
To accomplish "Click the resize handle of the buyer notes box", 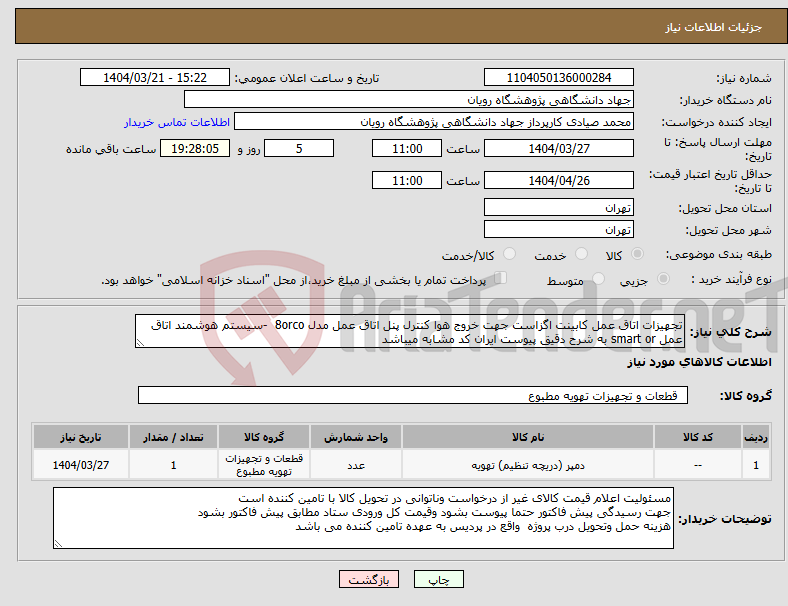I will point(58,544).
